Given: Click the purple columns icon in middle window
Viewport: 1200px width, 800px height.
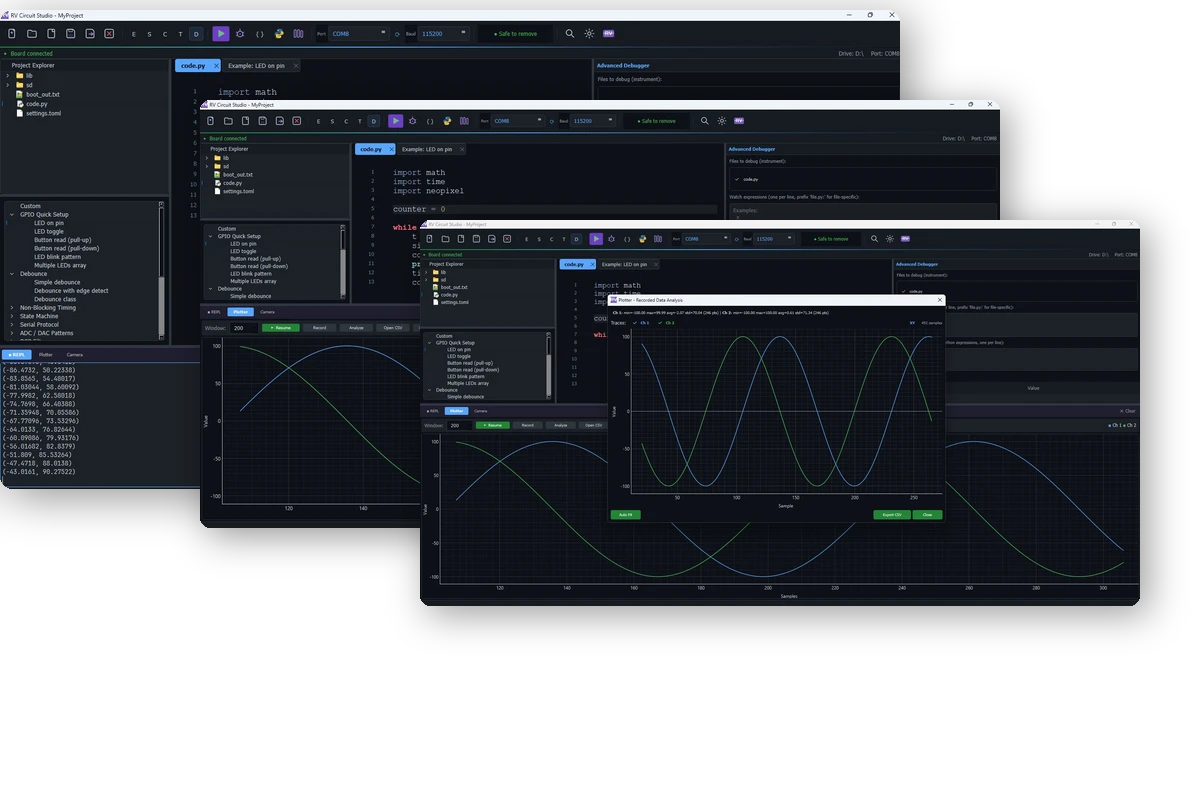Looking at the screenshot, I should [x=465, y=121].
